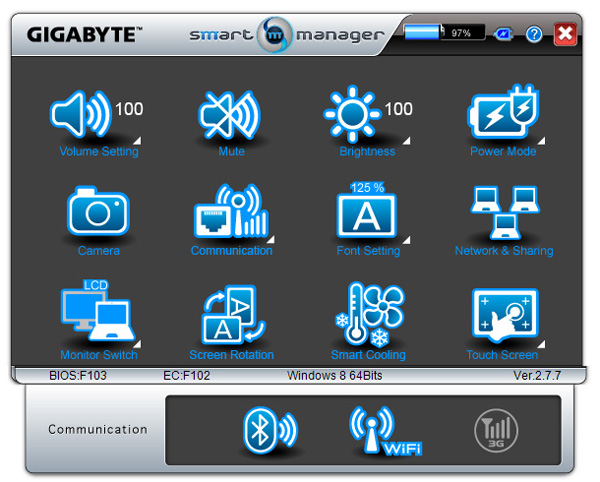
Task: Click the EC:F102 status text
Action: (187, 376)
